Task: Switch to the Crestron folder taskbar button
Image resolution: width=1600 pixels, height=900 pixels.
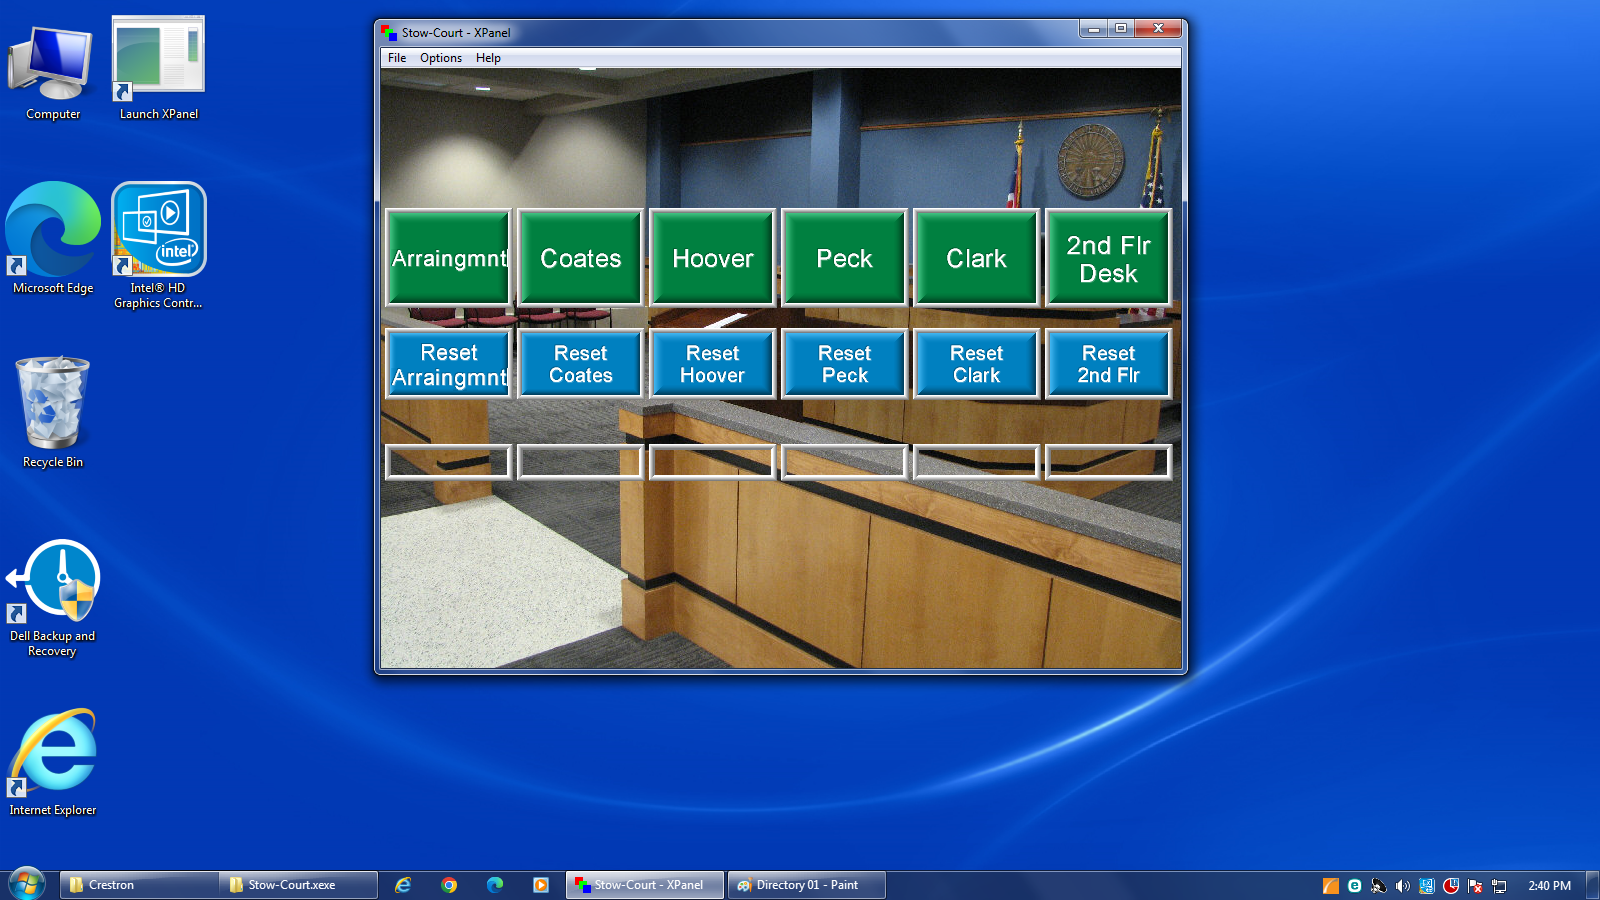Action: [139, 885]
